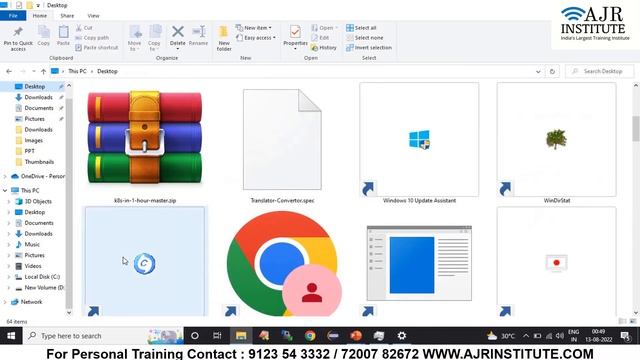This screenshot has width=640, height=360.
Task: Click Select none
Action: [364, 38]
